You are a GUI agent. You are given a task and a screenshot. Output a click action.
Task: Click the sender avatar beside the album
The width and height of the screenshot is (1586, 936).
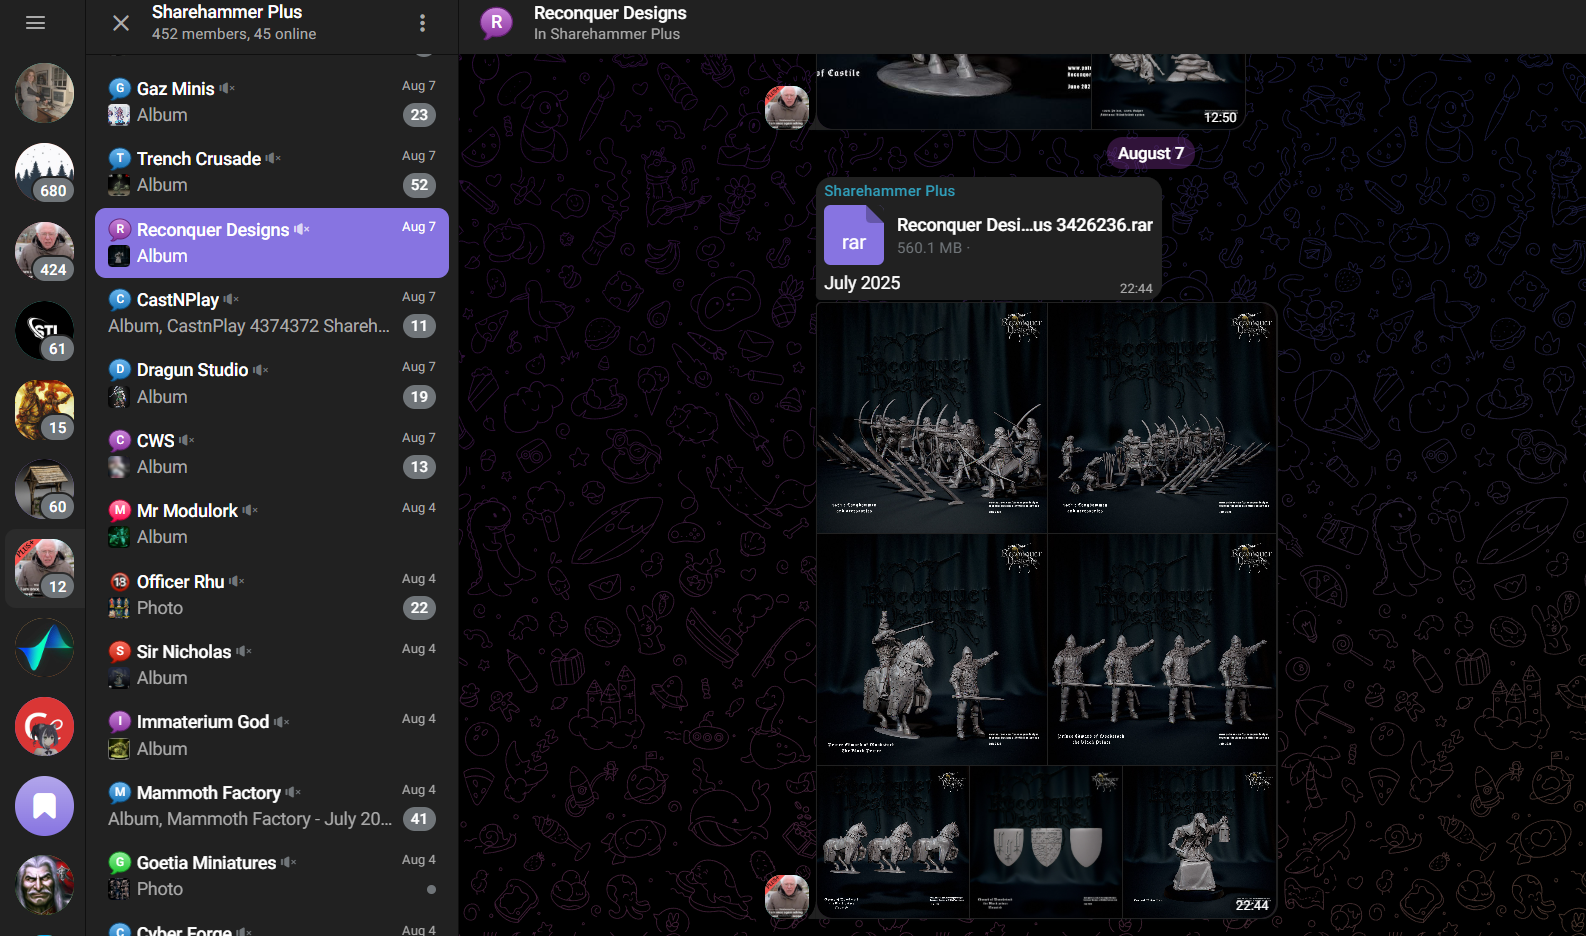[787, 897]
